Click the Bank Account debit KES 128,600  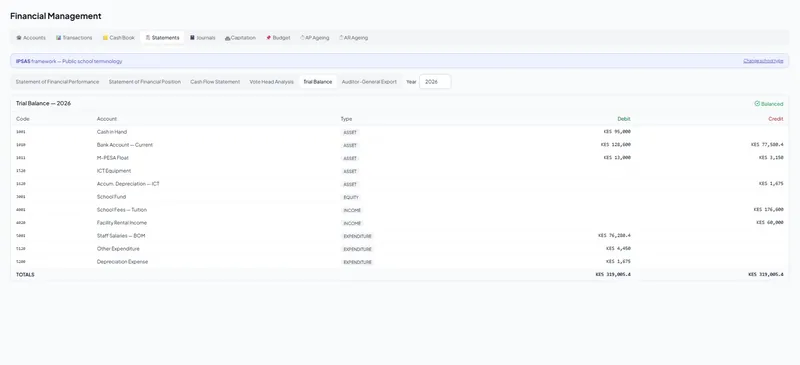[x=616, y=145]
